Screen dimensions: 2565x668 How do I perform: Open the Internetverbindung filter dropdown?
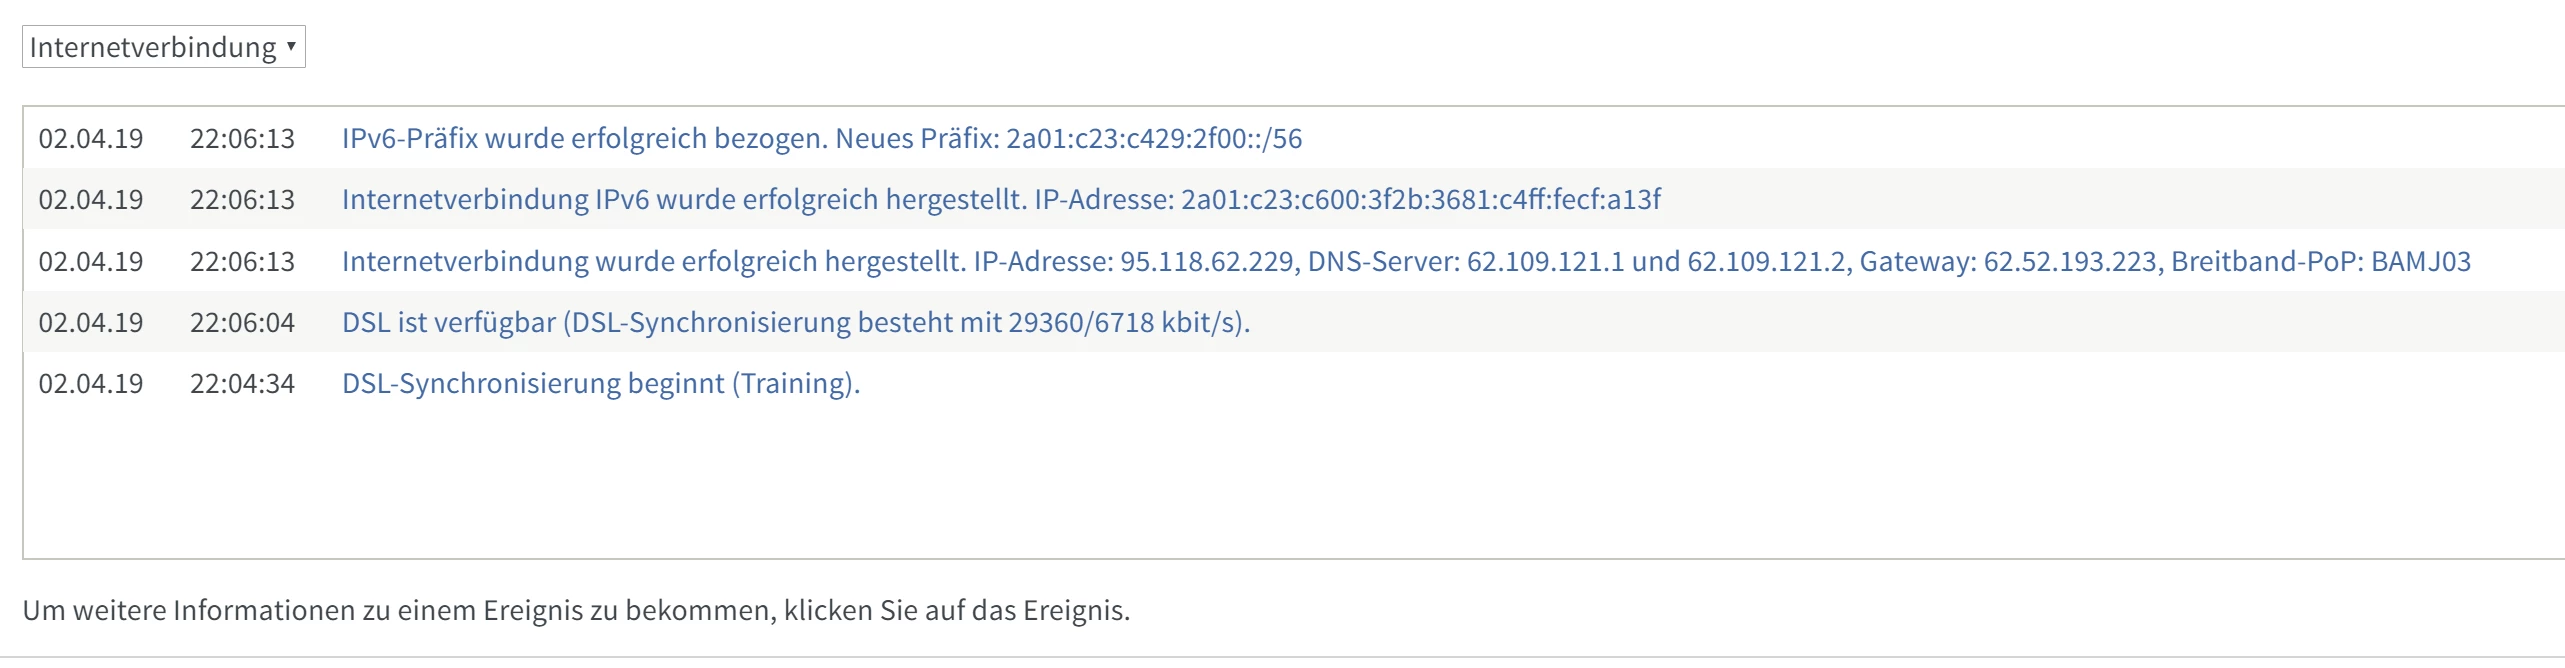point(163,47)
